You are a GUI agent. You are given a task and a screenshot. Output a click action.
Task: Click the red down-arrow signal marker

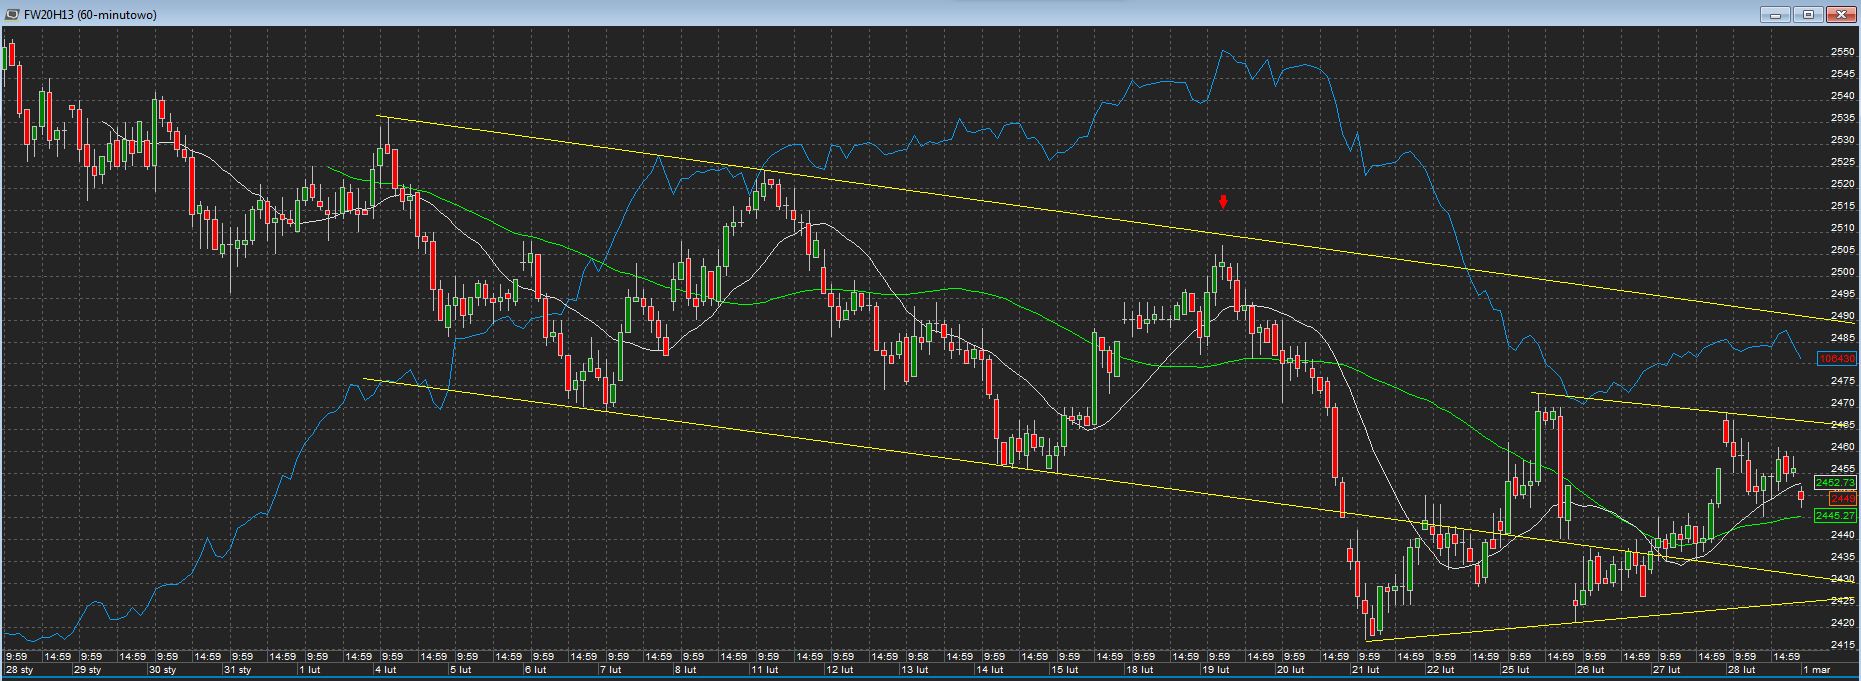[x=1223, y=202]
